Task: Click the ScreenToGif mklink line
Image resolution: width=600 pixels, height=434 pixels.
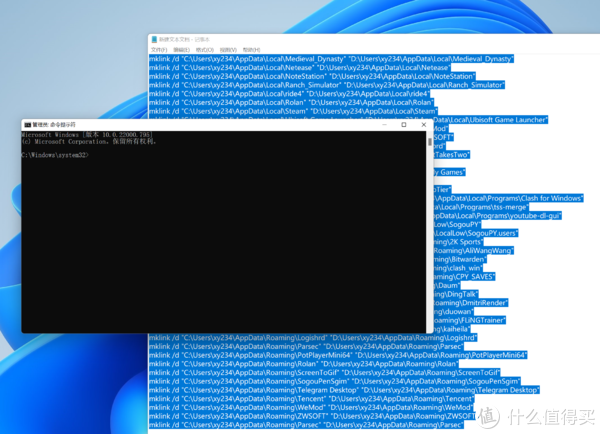Action: 324,373
